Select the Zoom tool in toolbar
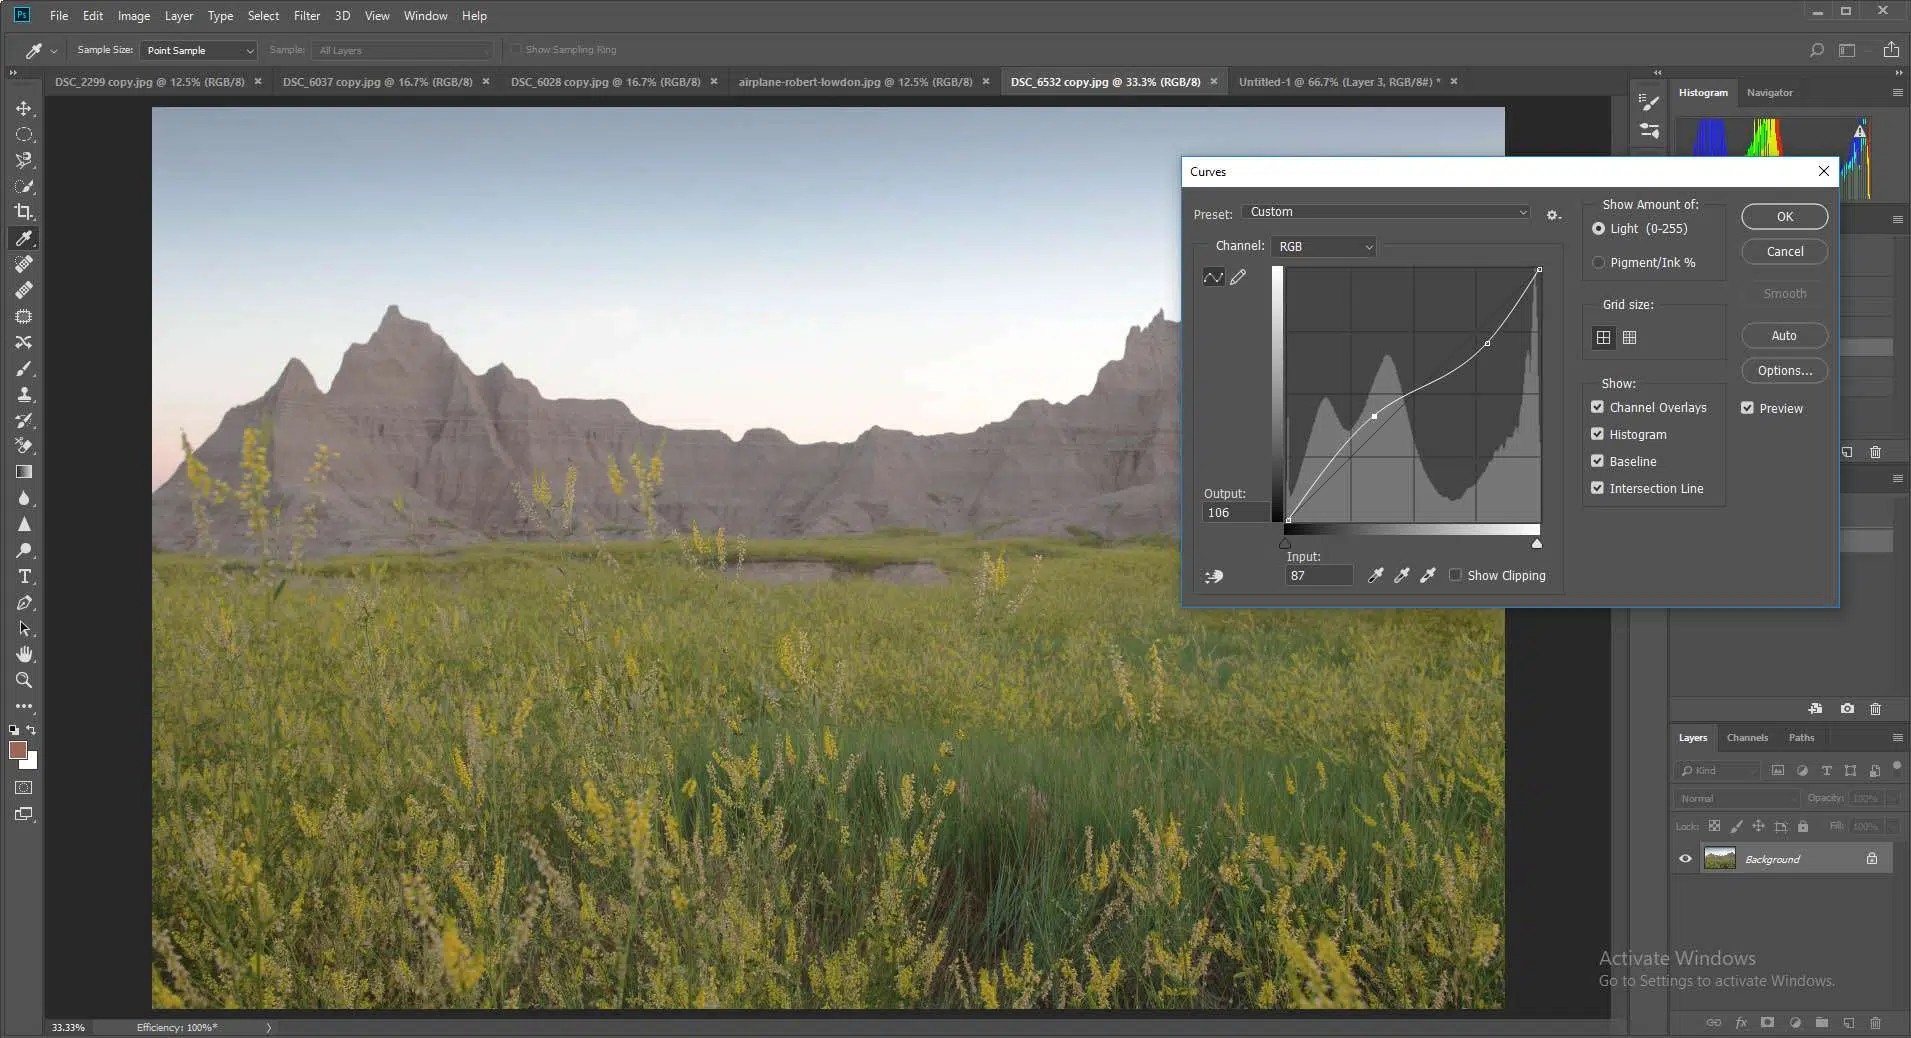Image resolution: width=1911 pixels, height=1038 pixels. pyautogui.click(x=24, y=681)
